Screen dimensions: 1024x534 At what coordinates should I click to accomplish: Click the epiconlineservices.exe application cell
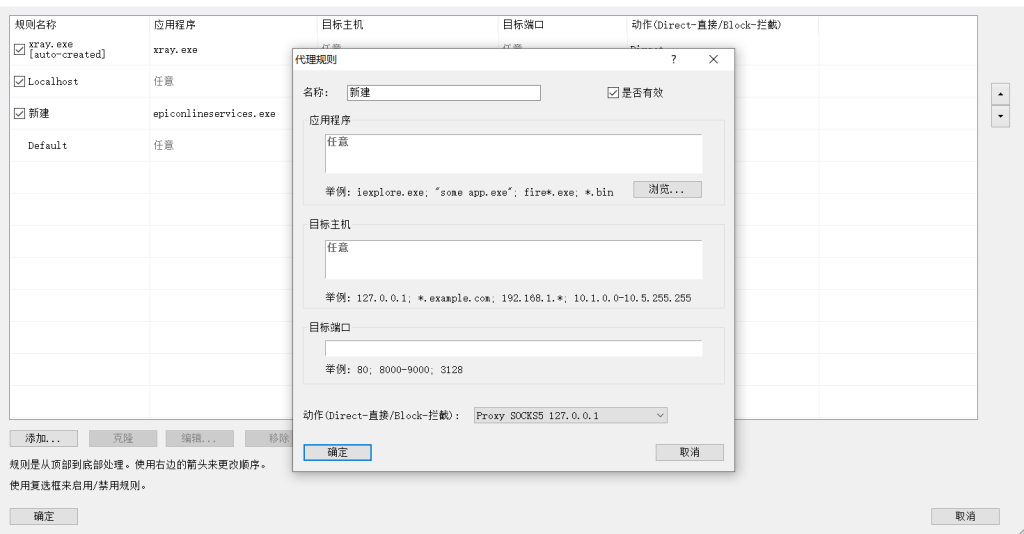(x=214, y=114)
